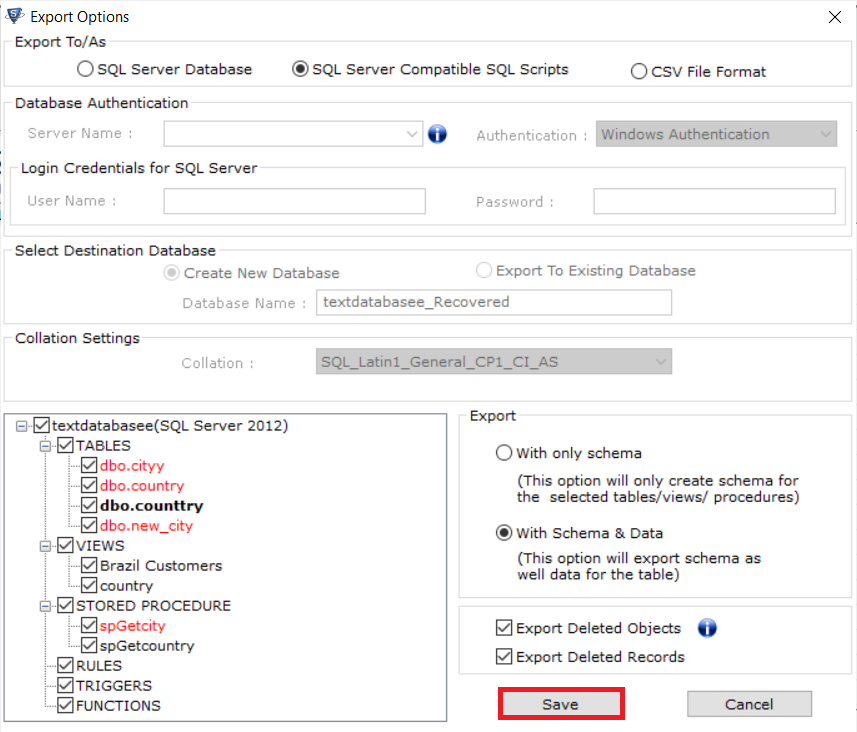Click info icon next to Export Deleted Objects
The height and width of the screenshot is (732, 857).
[x=707, y=628]
